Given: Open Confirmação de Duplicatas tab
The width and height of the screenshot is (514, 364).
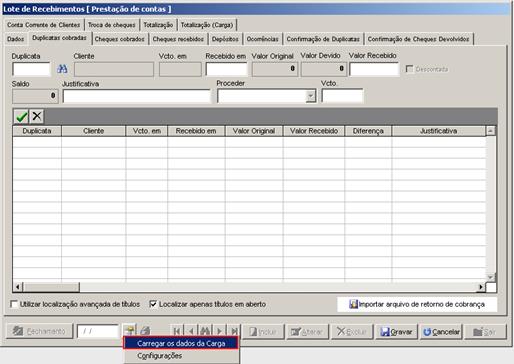Looking at the screenshot, I should click(x=323, y=39).
